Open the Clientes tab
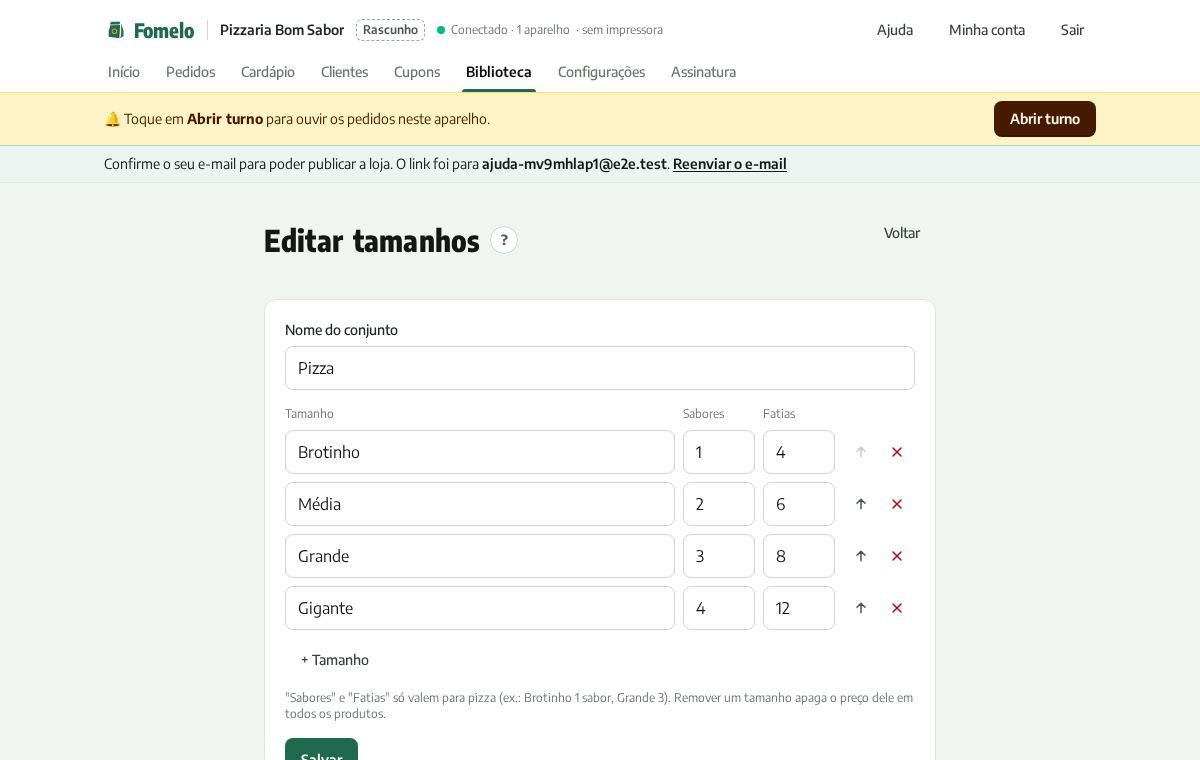The width and height of the screenshot is (1200, 760). pyautogui.click(x=344, y=72)
